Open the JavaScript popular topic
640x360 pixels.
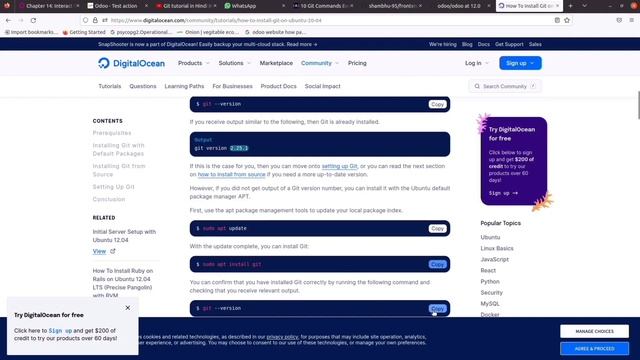point(495,259)
